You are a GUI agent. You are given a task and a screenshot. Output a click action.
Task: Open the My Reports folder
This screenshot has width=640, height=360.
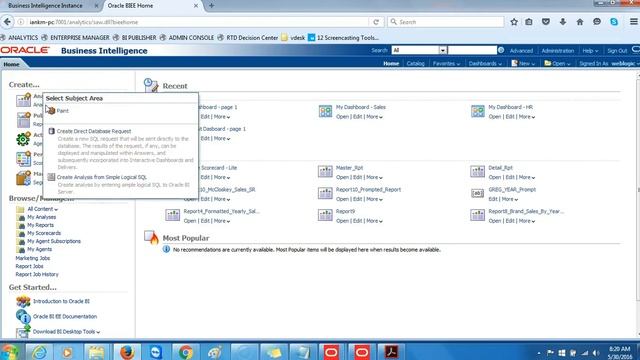[40, 225]
